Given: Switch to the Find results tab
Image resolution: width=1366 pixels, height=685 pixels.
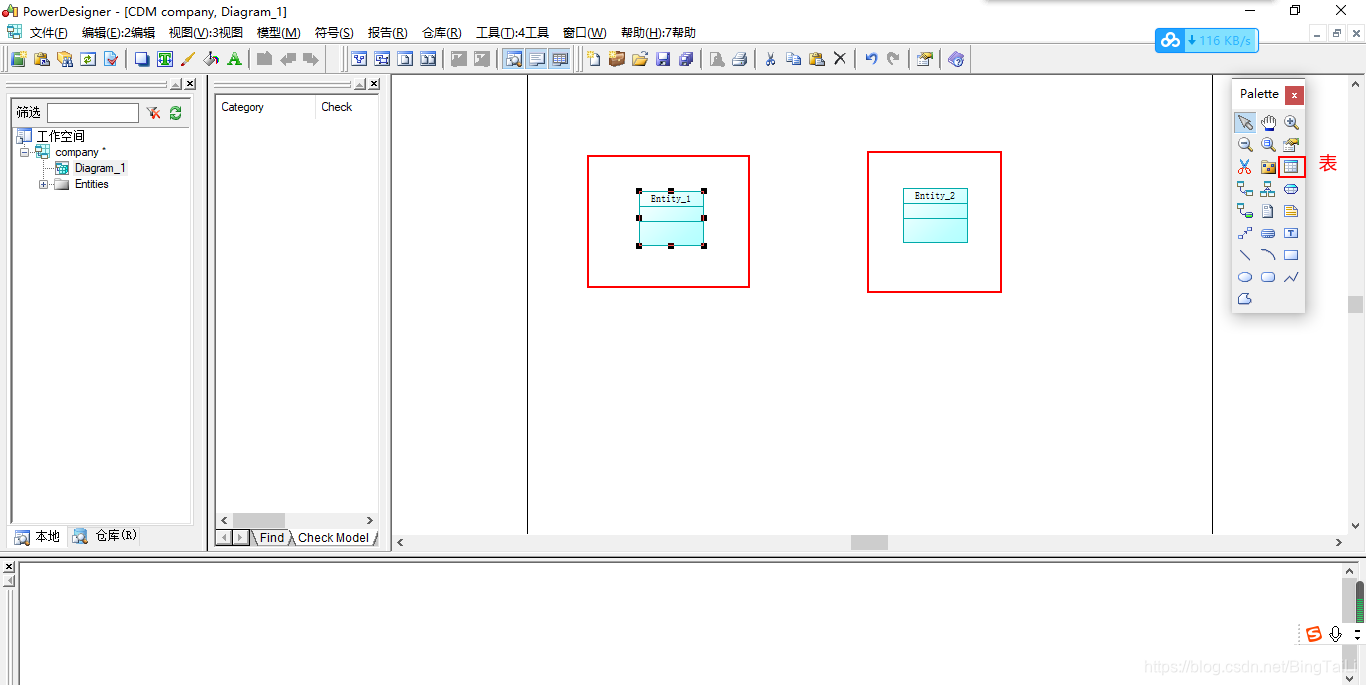Looking at the screenshot, I should (272, 538).
